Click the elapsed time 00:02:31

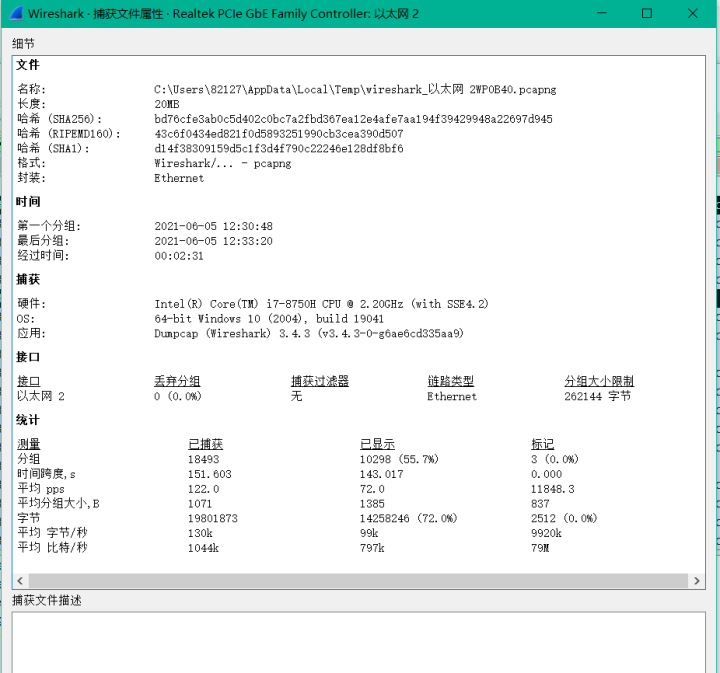(x=179, y=256)
